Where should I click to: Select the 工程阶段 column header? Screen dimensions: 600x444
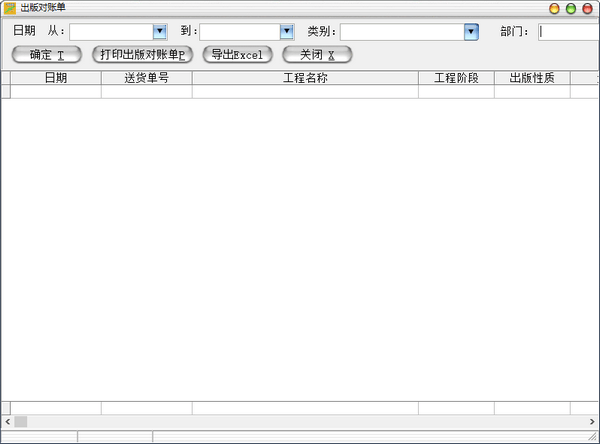point(456,78)
